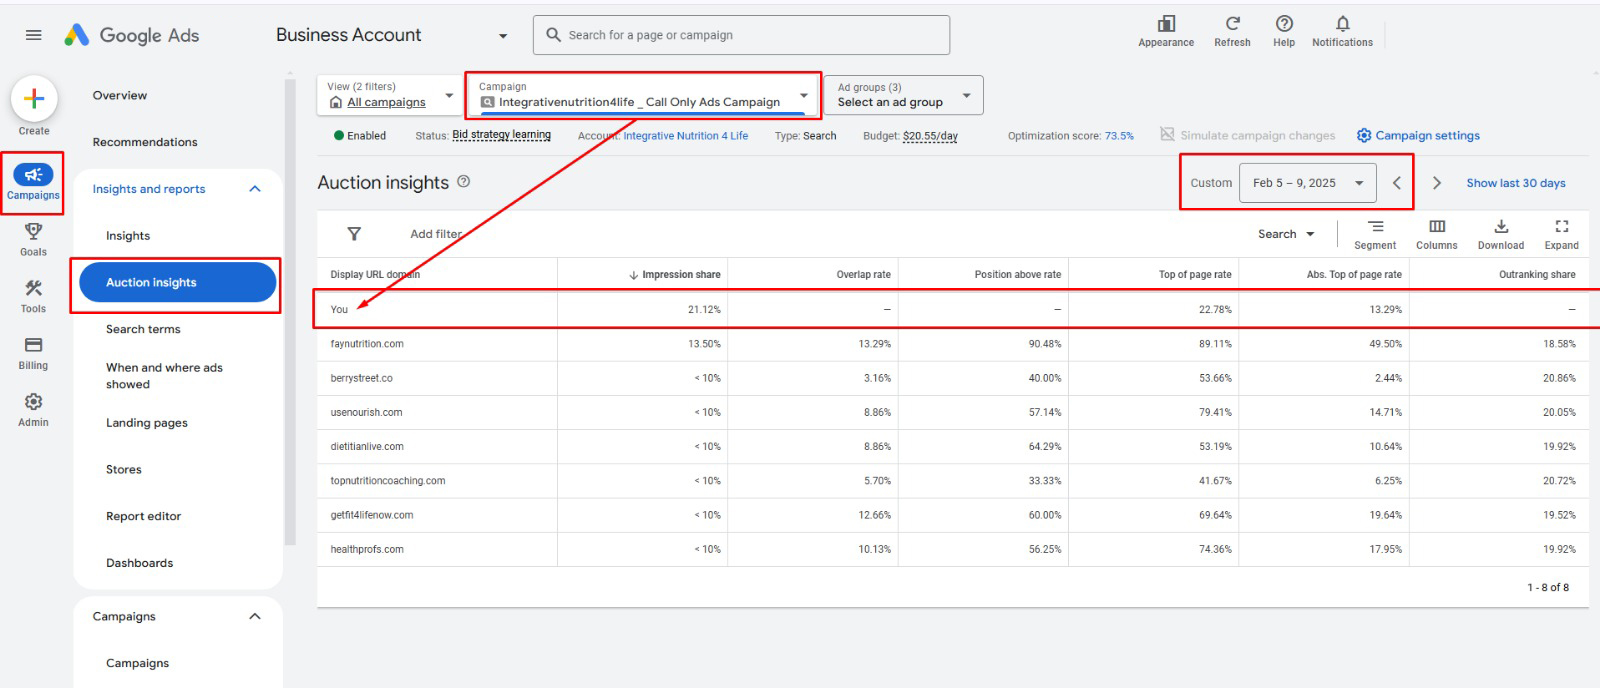This screenshot has height=688, width=1600.
Task: Click the $20.55/day budget
Action: point(930,136)
